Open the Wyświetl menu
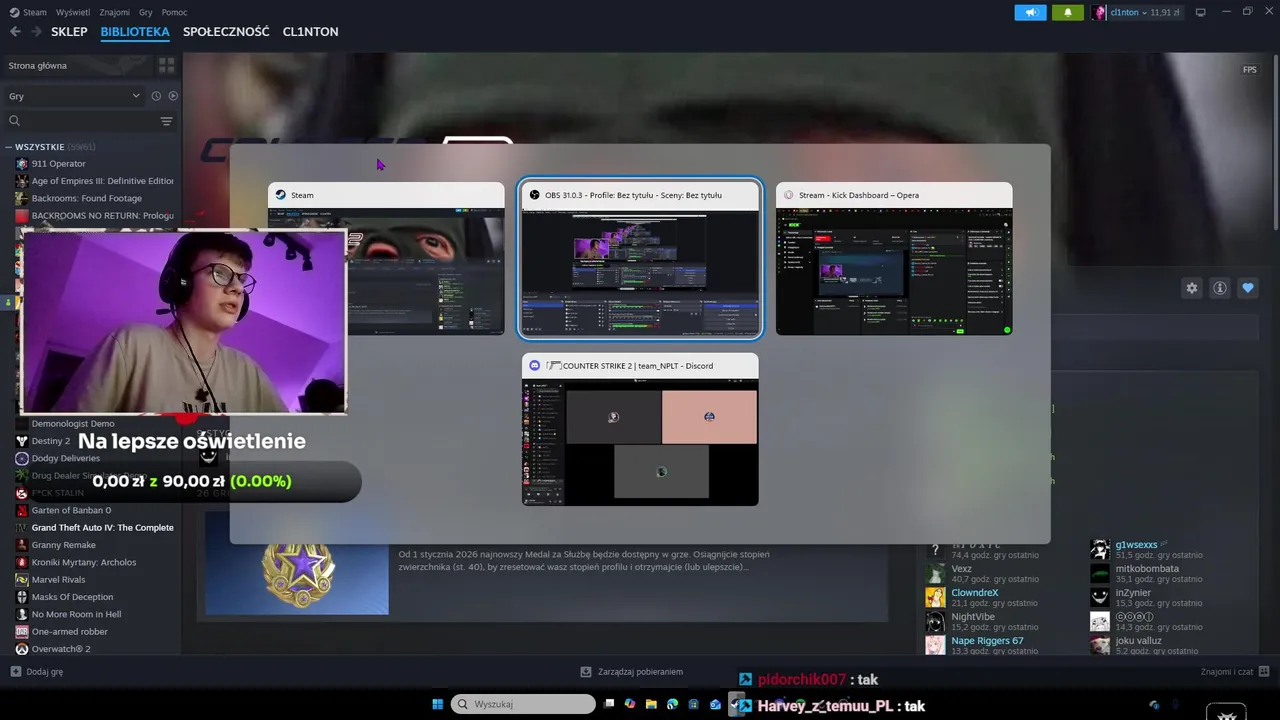This screenshot has width=1280, height=720. click(72, 12)
